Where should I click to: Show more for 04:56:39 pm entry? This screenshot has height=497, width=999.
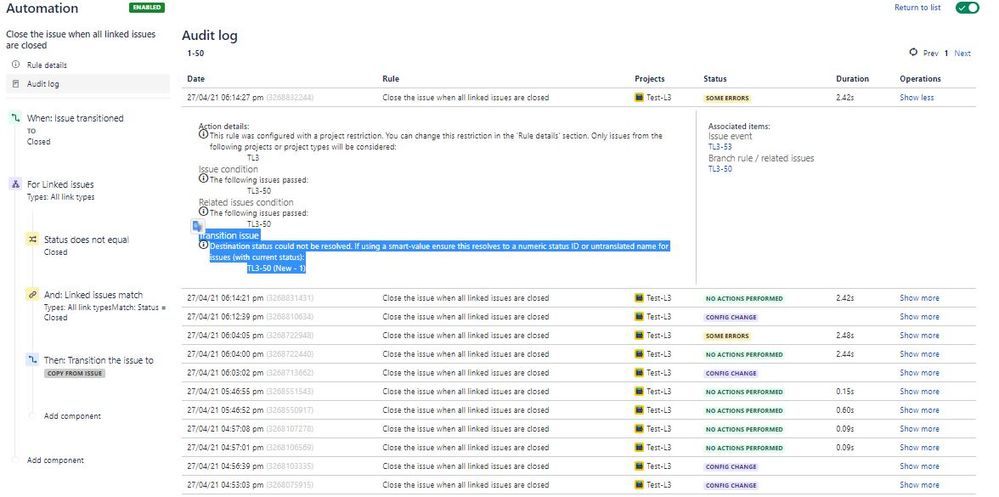click(x=919, y=466)
